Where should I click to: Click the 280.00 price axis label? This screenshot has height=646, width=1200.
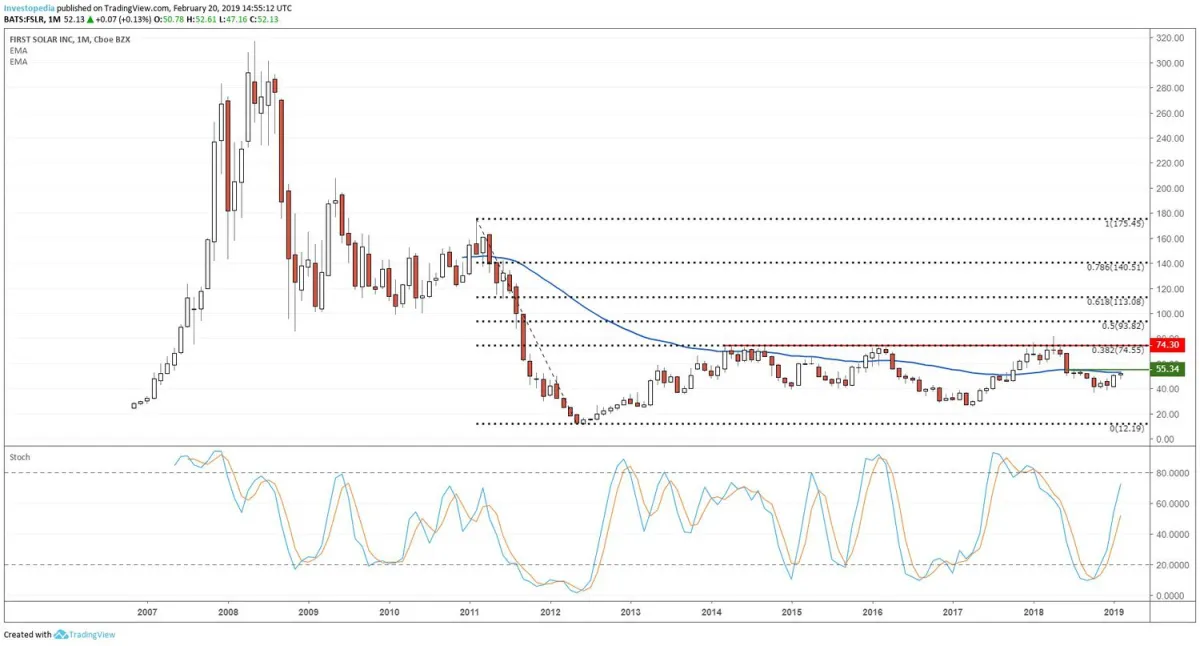tap(1170, 88)
